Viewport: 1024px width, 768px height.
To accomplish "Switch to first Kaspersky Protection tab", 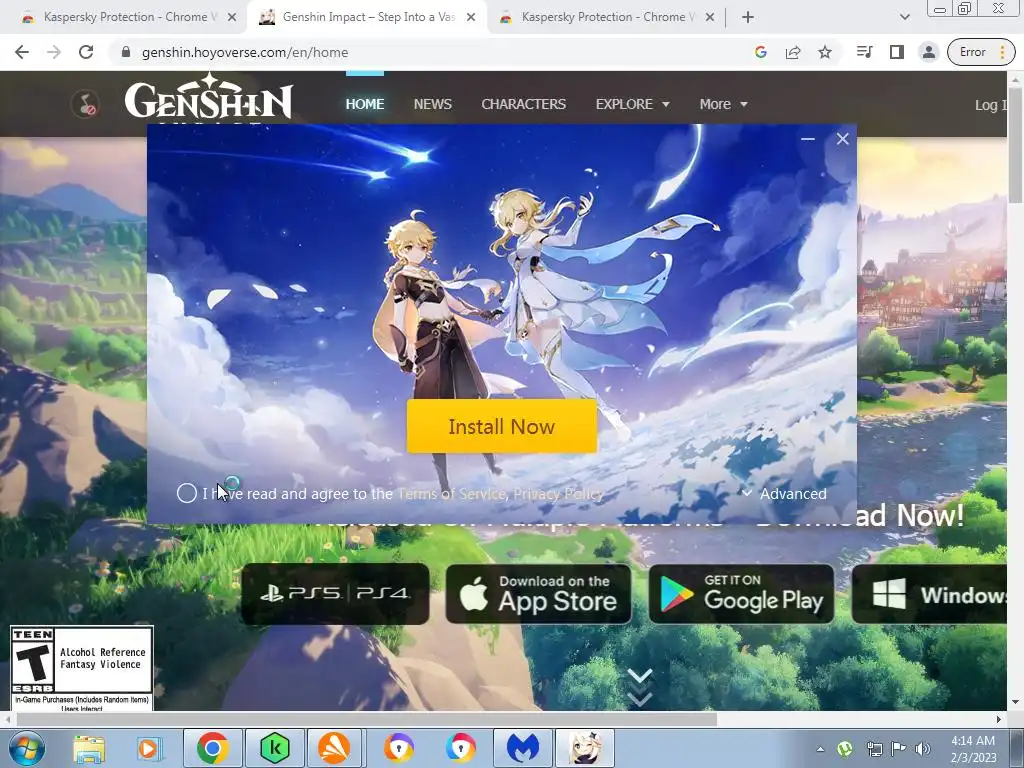I will click(129, 17).
